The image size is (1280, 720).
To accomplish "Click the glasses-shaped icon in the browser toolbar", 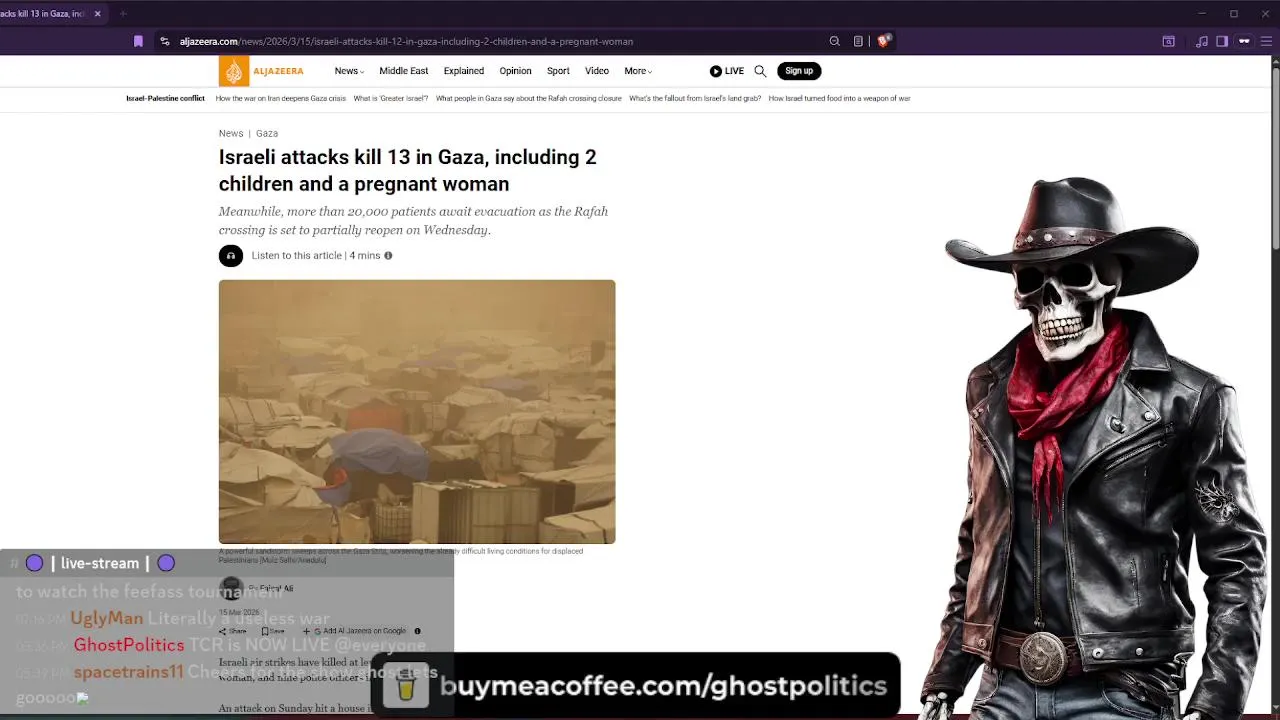I will [x=1244, y=41].
